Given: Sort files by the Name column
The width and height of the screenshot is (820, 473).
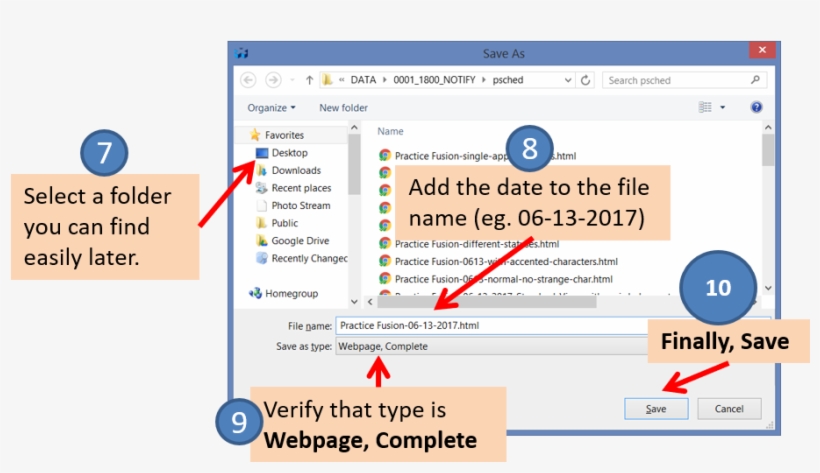Looking at the screenshot, I should coord(390,131).
